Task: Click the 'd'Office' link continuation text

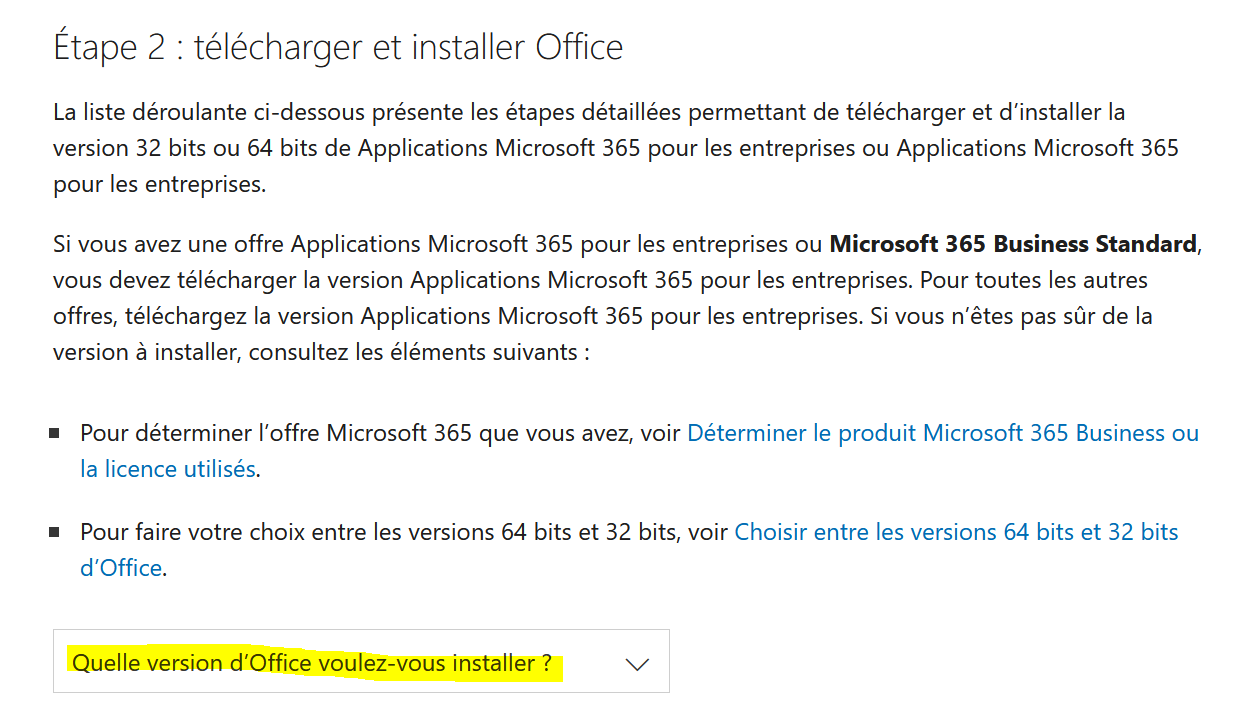Action: (x=121, y=567)
